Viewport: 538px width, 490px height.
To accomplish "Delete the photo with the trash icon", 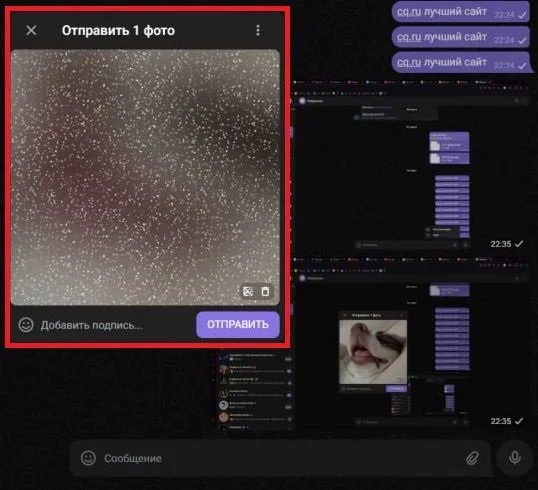I will click(x=265, y=292).
